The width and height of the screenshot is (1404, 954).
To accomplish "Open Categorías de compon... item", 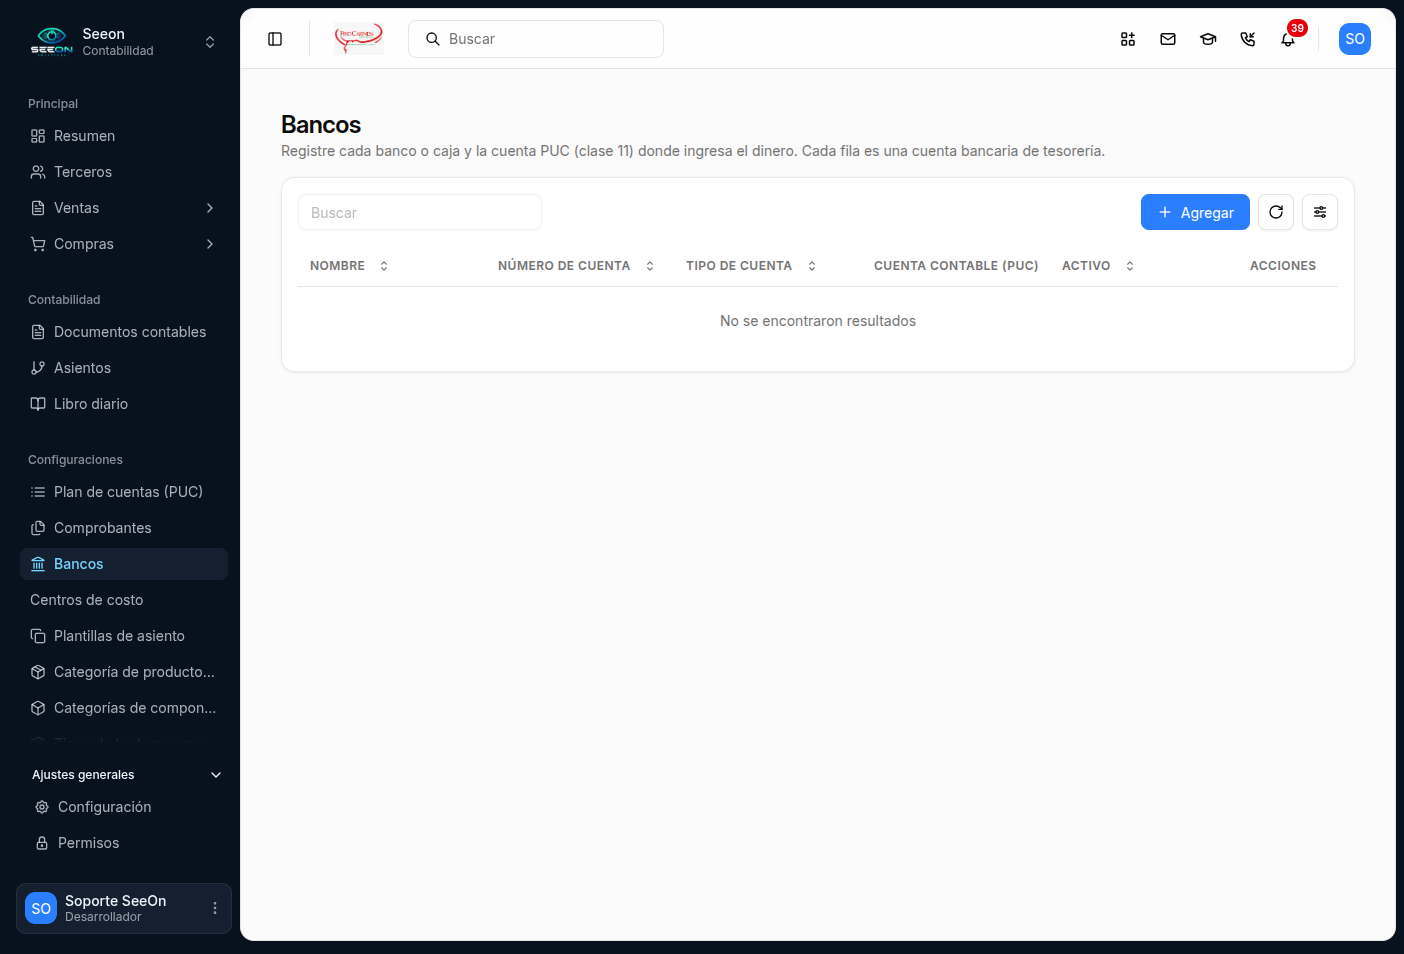I will [x=124, y=708].
